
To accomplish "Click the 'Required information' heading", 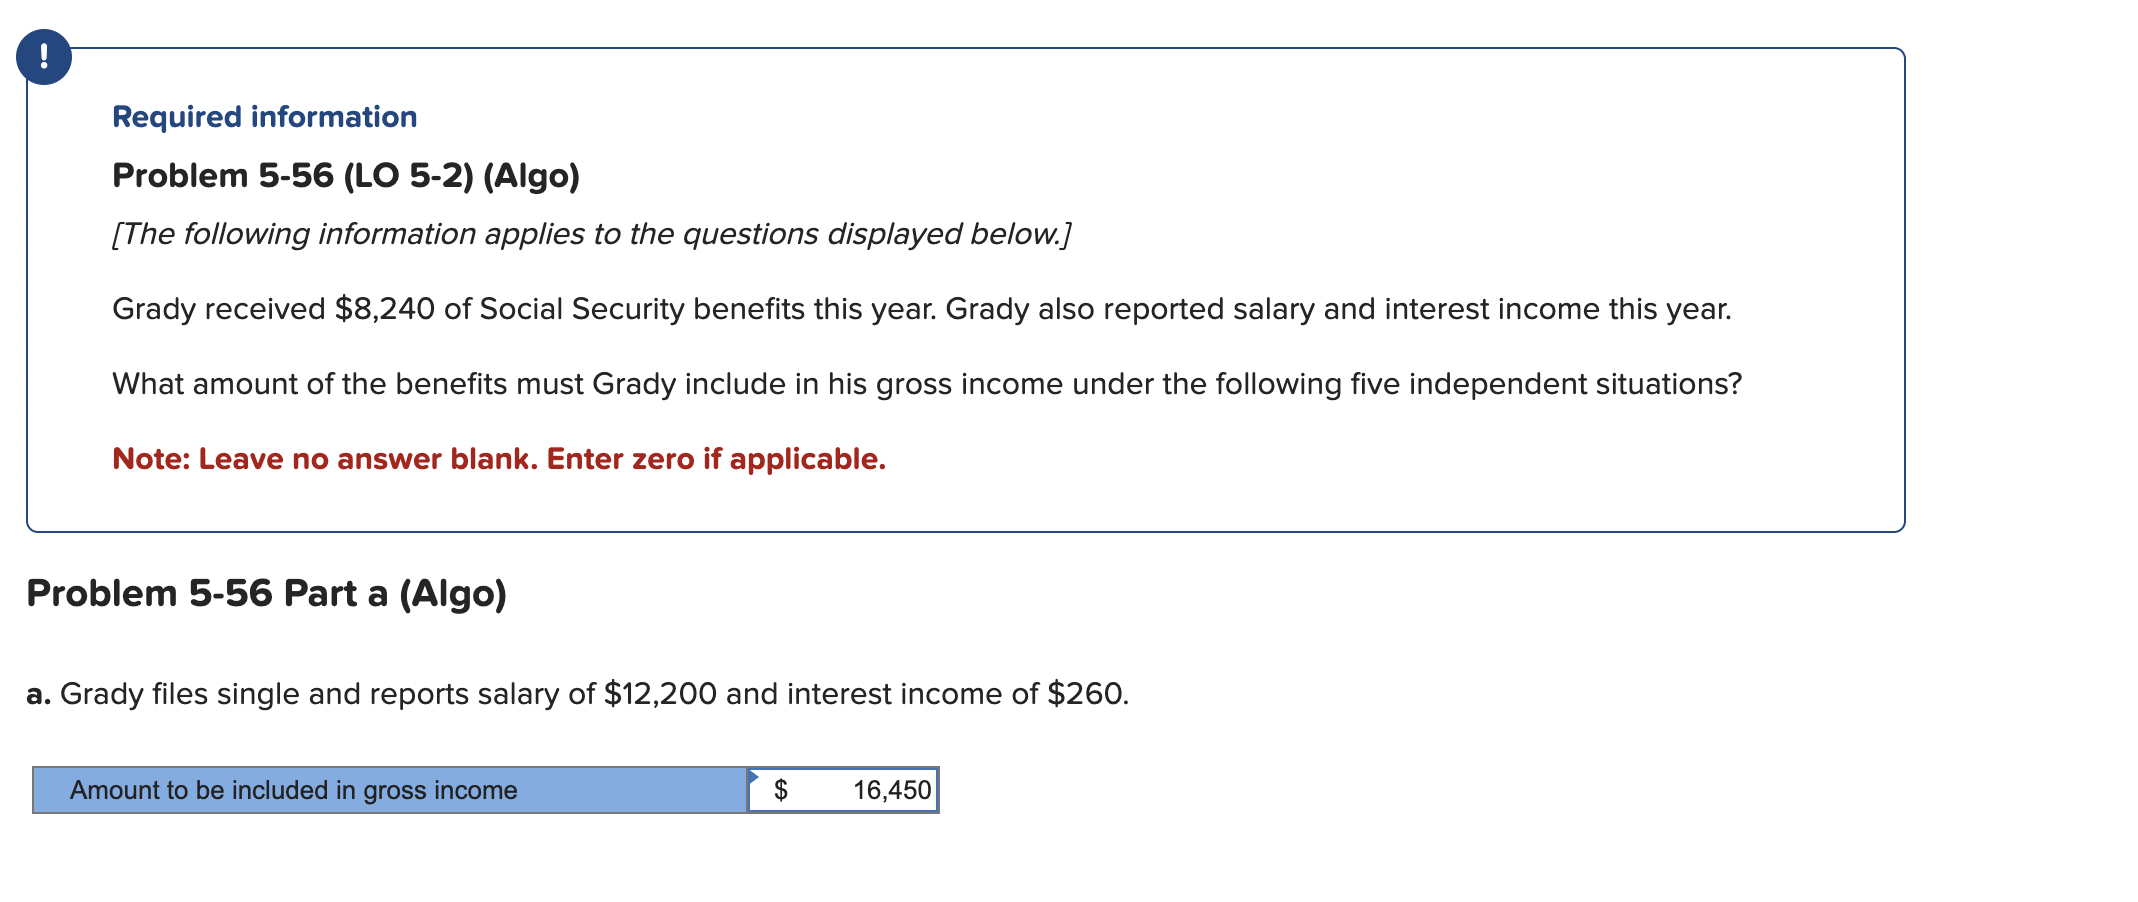I will [x=263, y=117].
